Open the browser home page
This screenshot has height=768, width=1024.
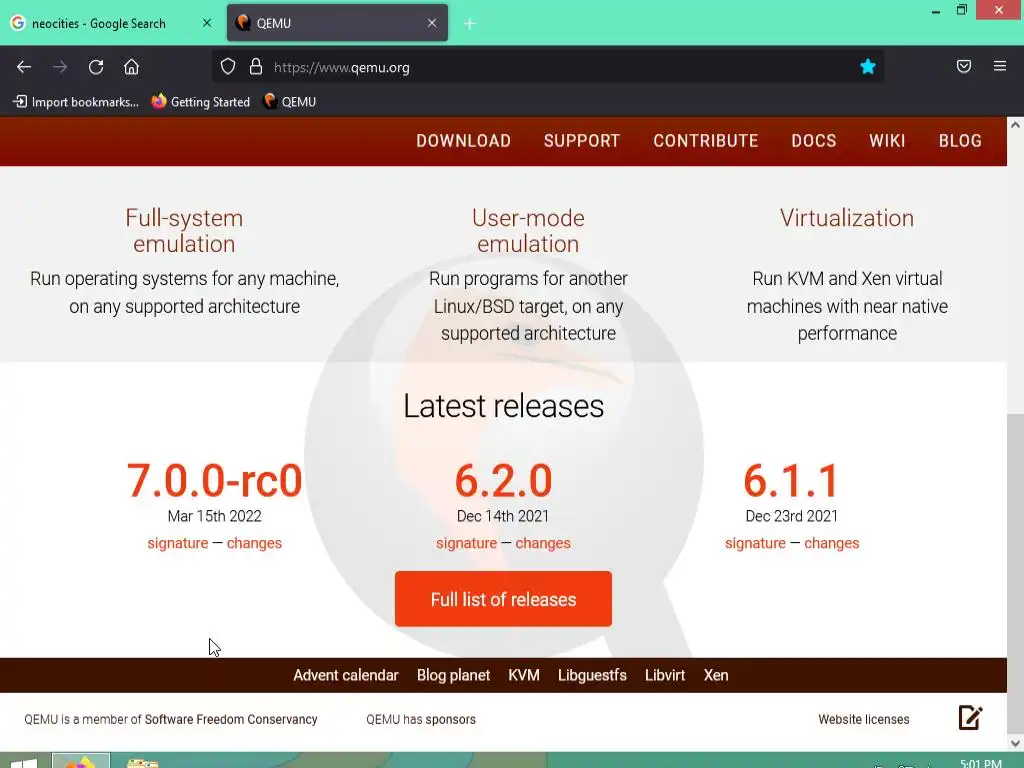coord(131,67)
